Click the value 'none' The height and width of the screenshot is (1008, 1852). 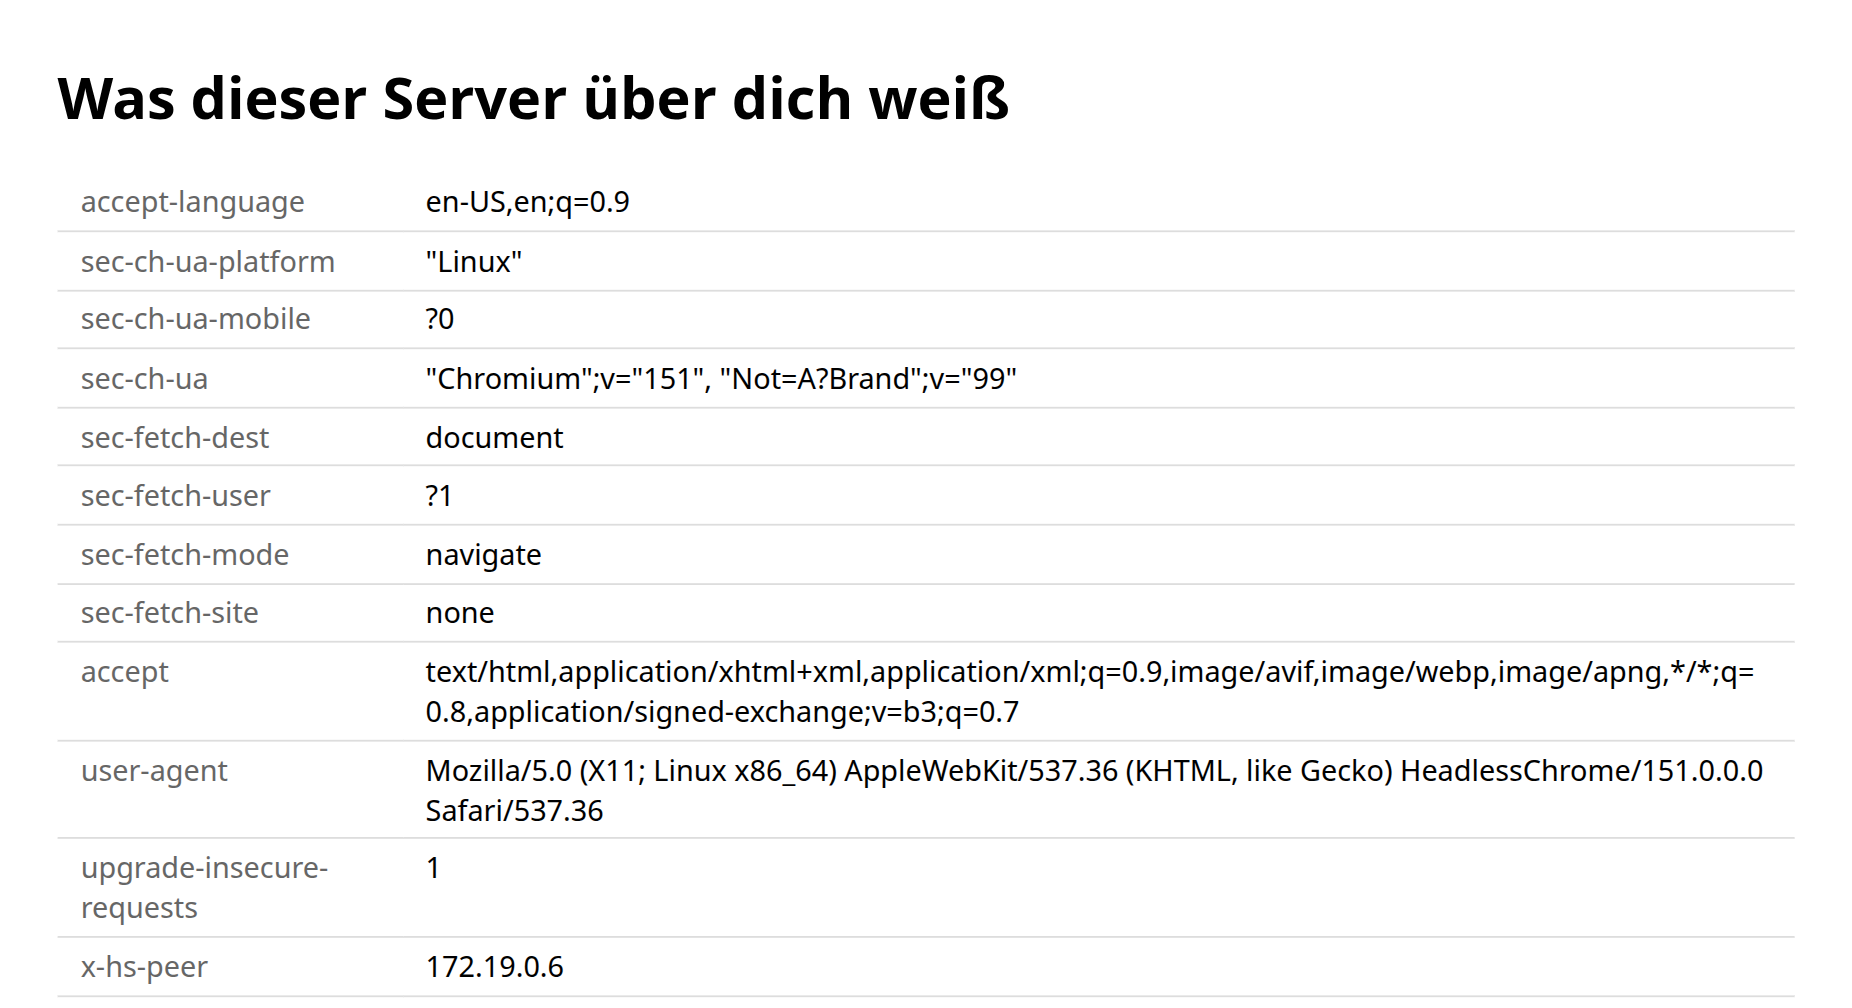pos(460,613)
